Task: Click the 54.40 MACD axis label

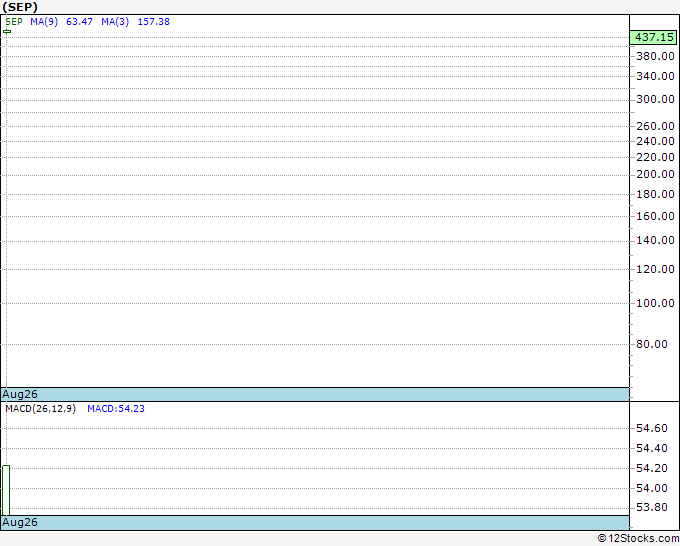Action: tap(652, 448)
